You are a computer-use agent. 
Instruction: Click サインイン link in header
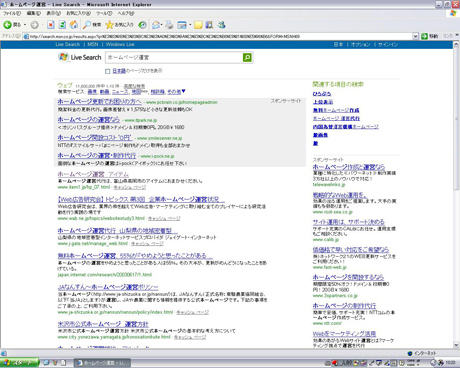(388, 45)
